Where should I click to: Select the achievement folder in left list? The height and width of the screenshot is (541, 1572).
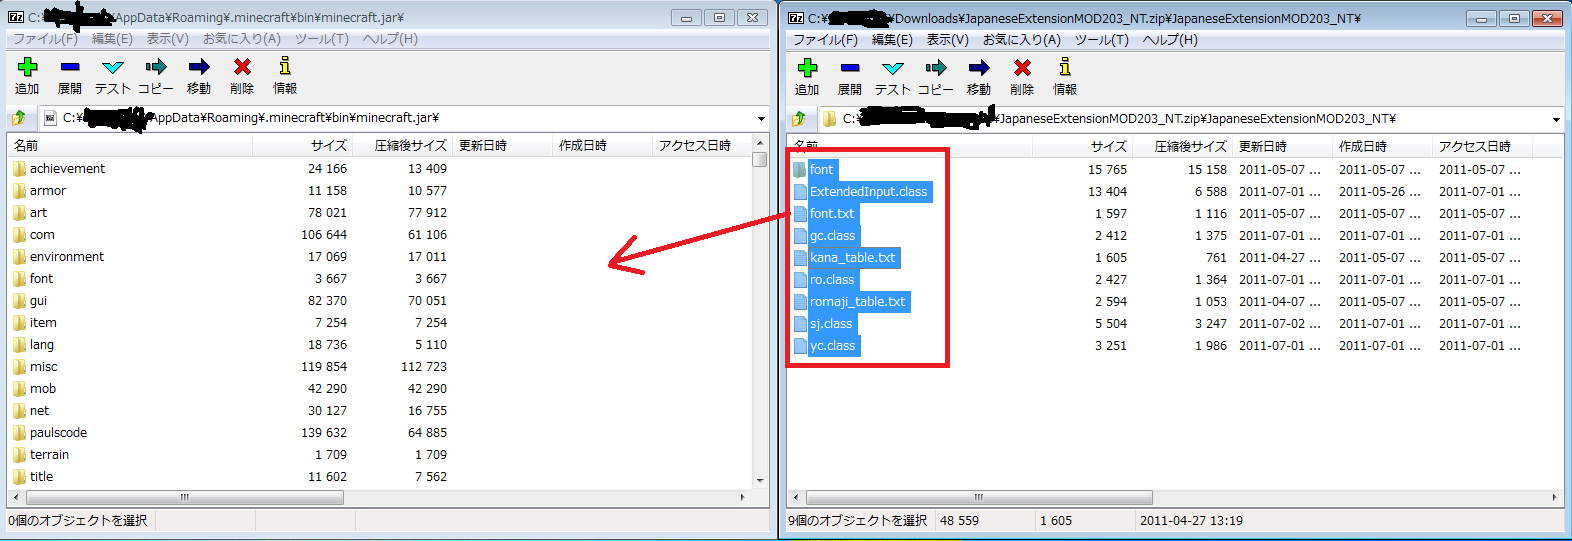tap(67, 169)
